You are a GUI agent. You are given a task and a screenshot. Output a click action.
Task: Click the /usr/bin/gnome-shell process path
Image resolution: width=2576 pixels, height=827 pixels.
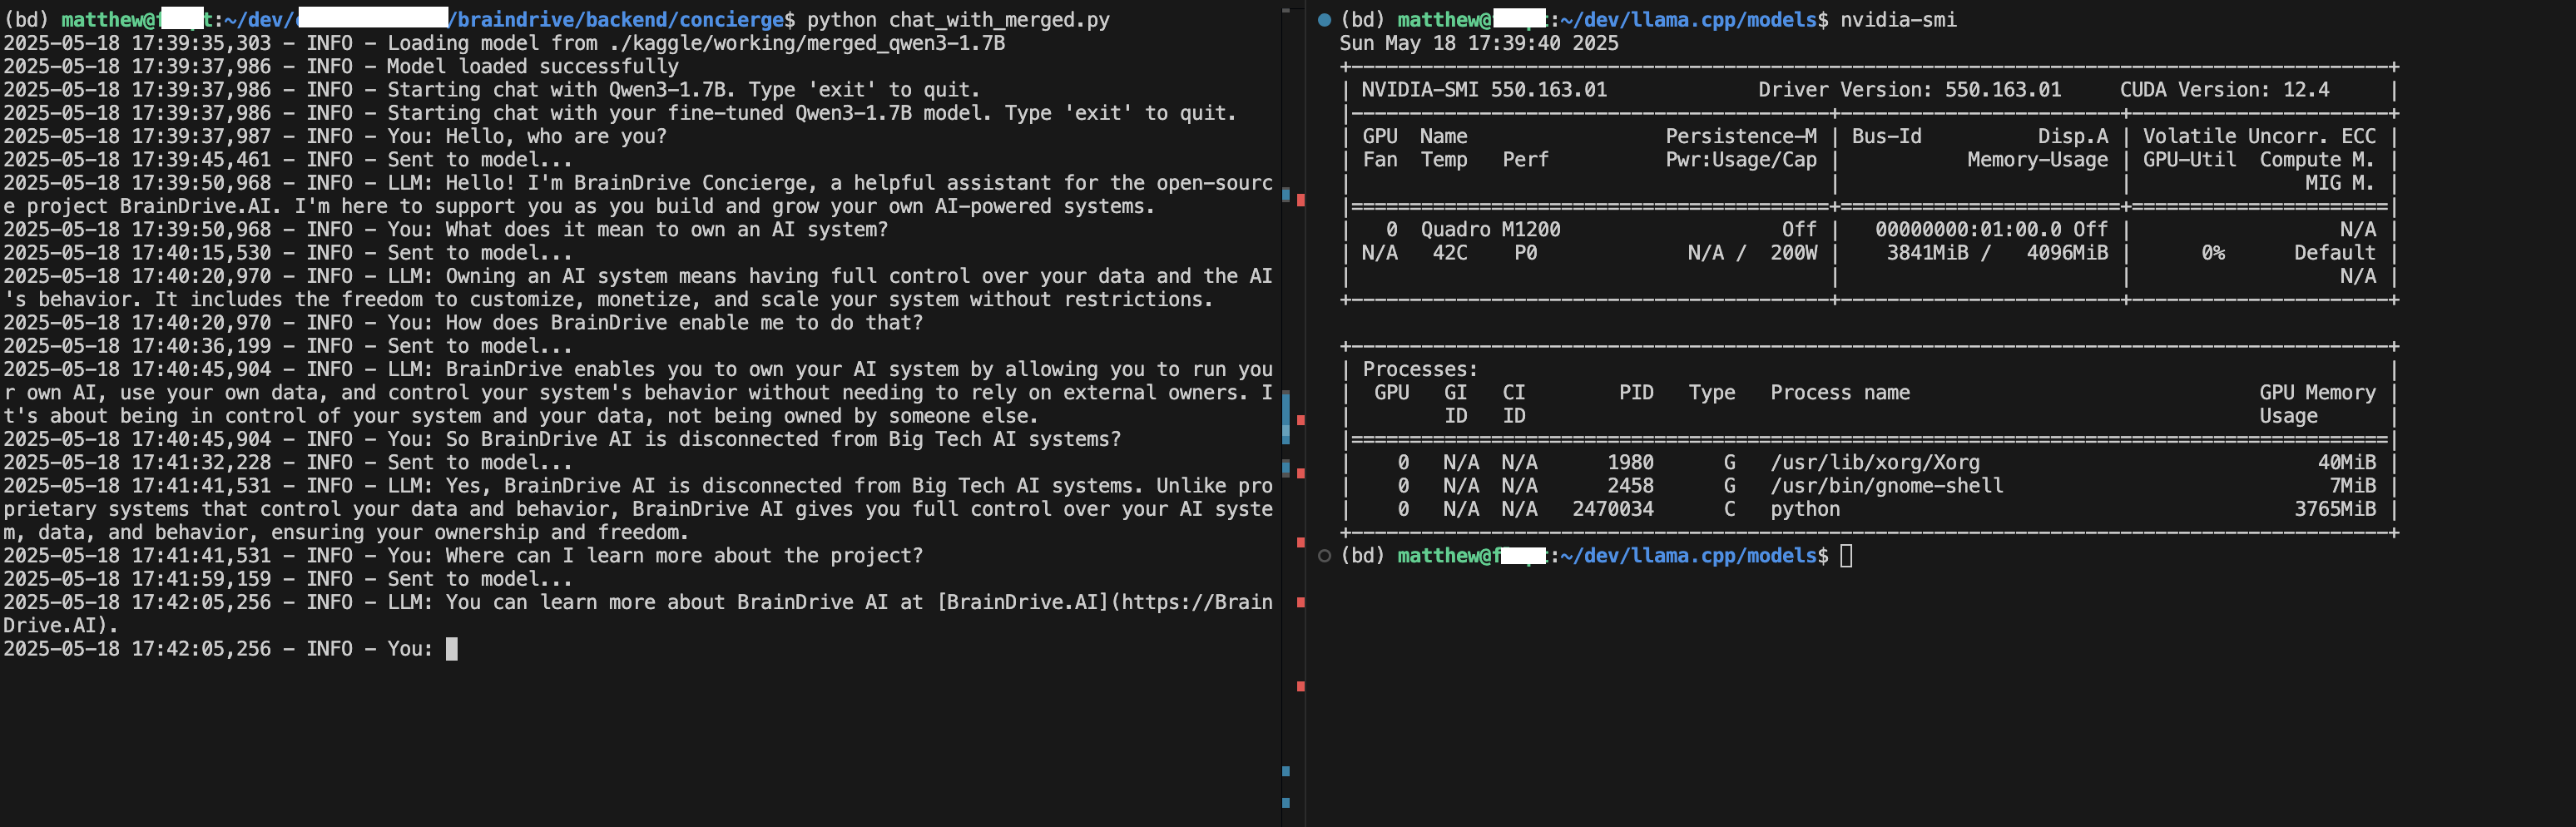1886,486
